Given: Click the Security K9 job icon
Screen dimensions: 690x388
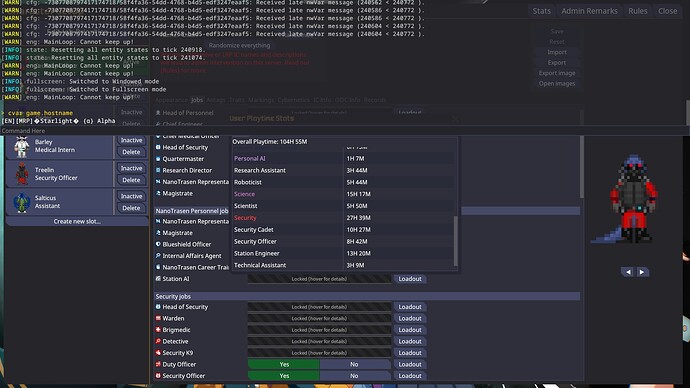Looking at the screenshot, I should (x=158, y=352).
